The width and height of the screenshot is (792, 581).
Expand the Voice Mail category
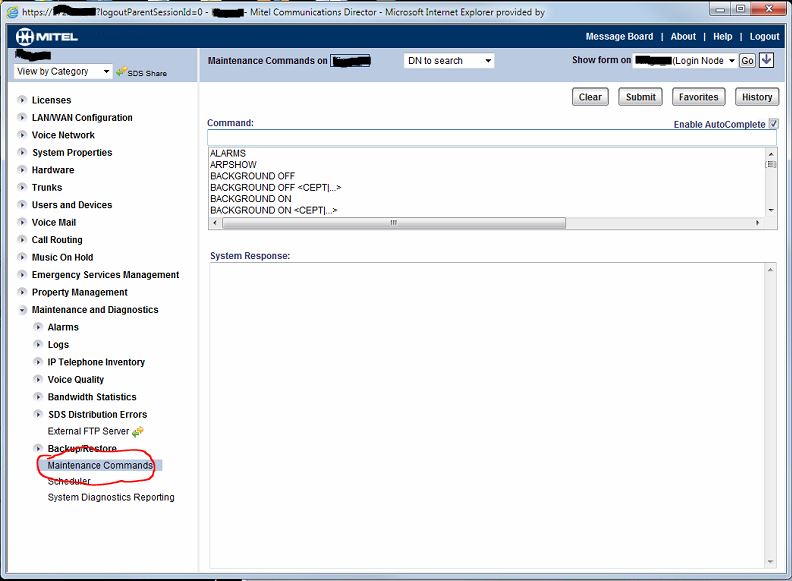[22, 222]
